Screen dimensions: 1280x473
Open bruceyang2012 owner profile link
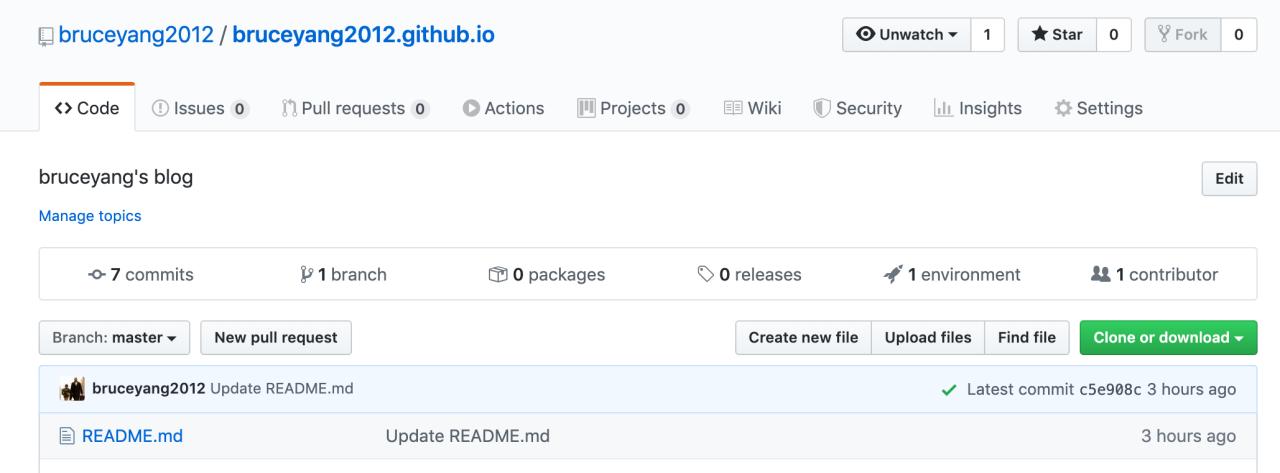(136, 35)
